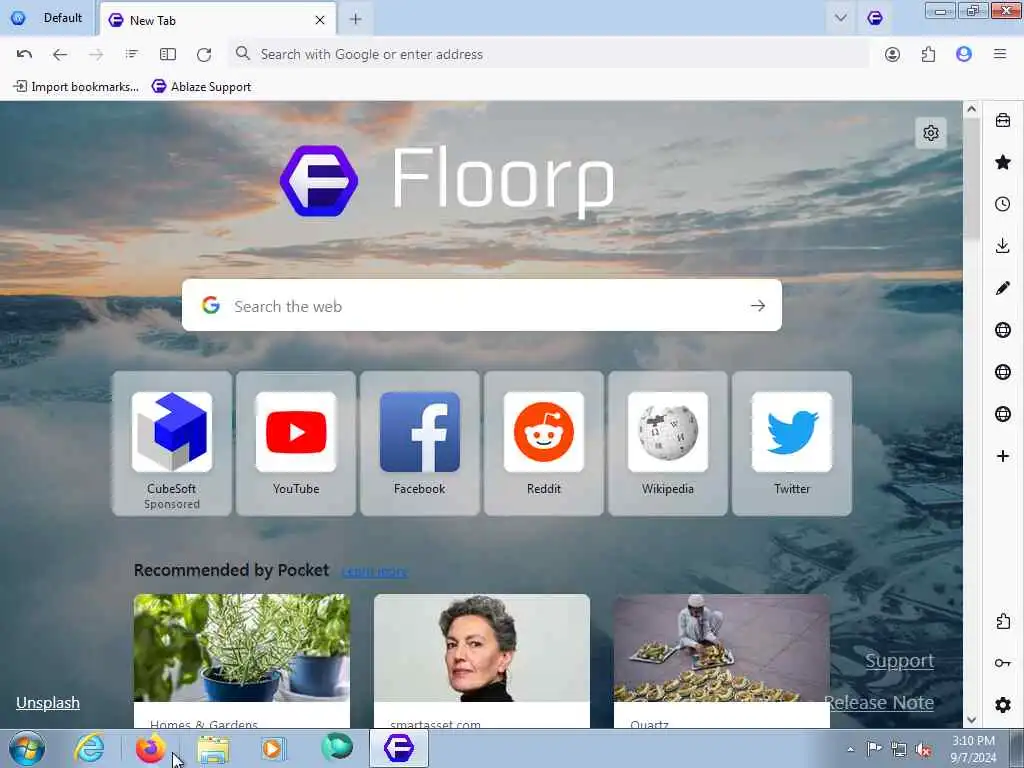Show hidden system tray icons

[x=850, y=749]
